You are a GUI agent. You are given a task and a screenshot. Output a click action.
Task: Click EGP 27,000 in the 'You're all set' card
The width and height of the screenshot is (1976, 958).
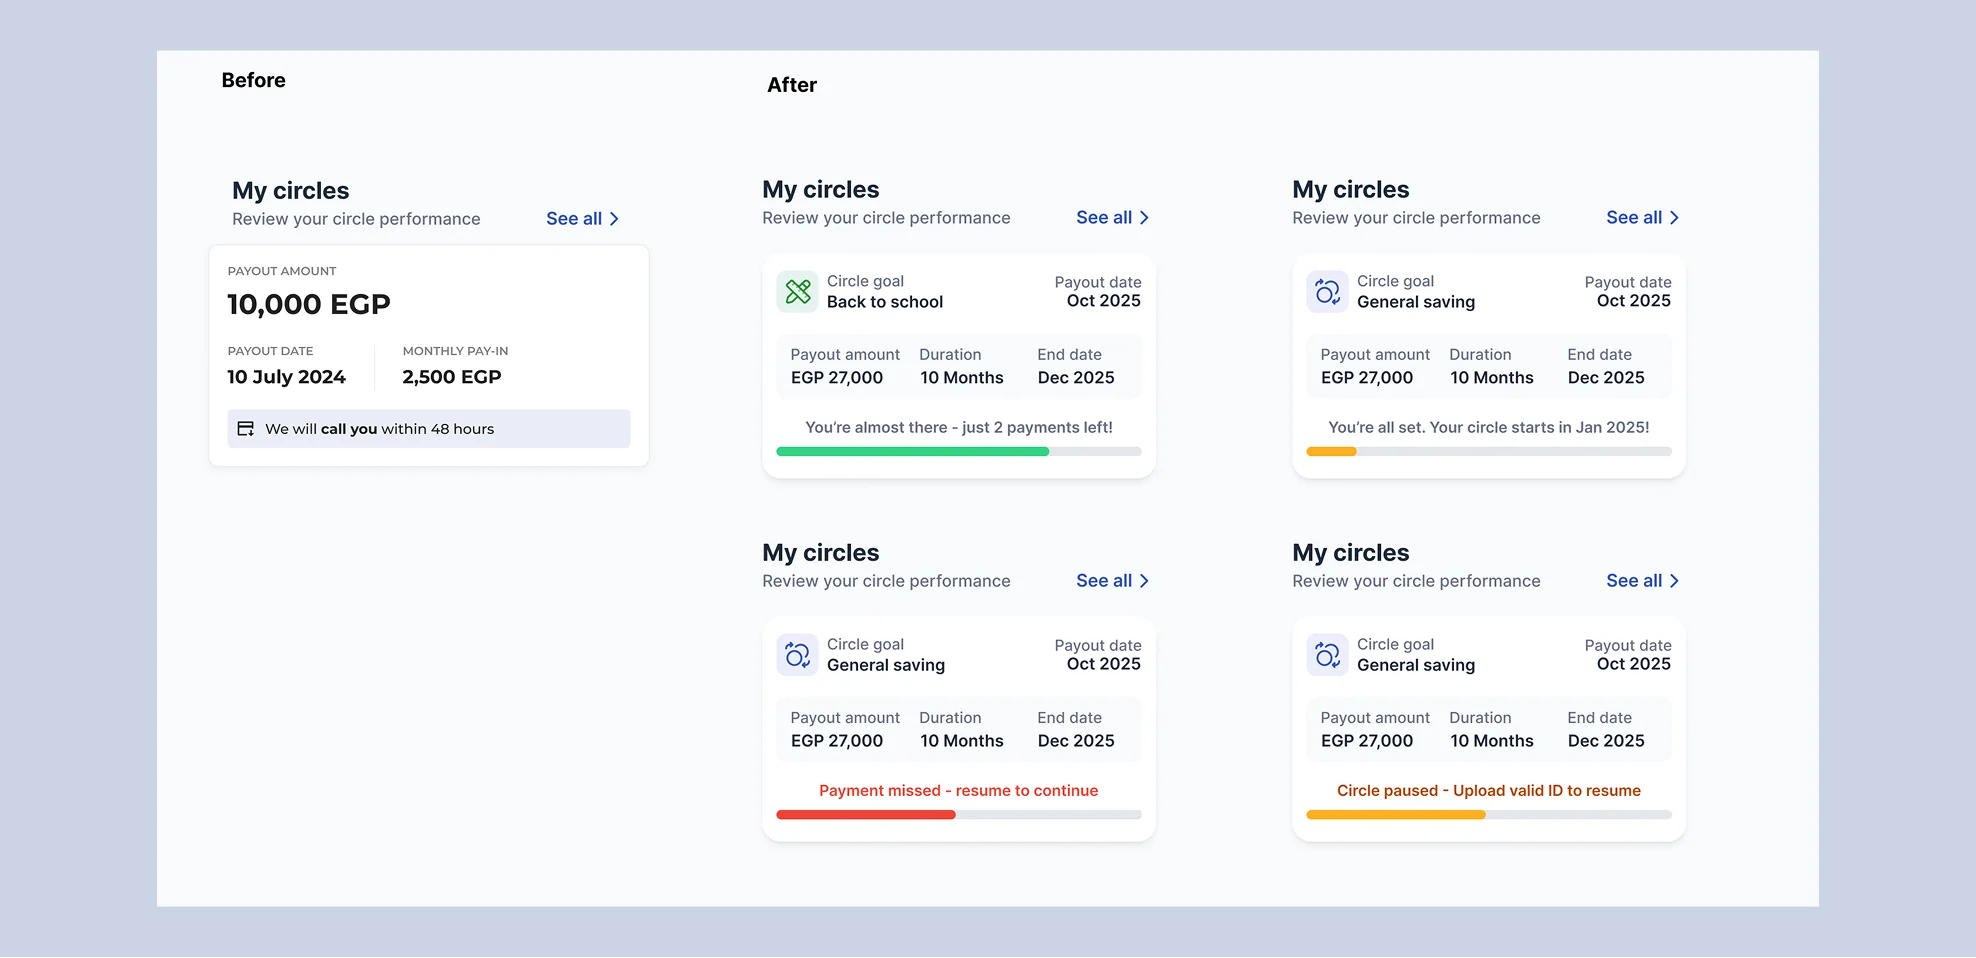pyautogui.click(x=1367, y=378)
